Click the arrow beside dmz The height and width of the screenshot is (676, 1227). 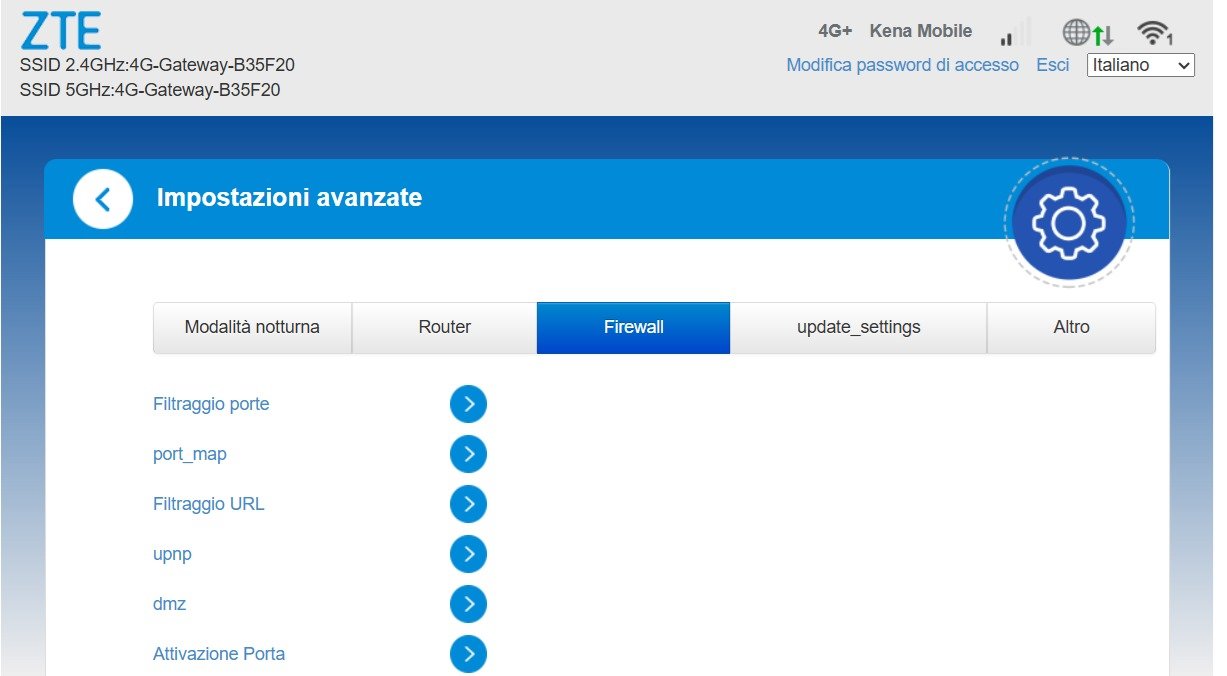tap(468, 604)
